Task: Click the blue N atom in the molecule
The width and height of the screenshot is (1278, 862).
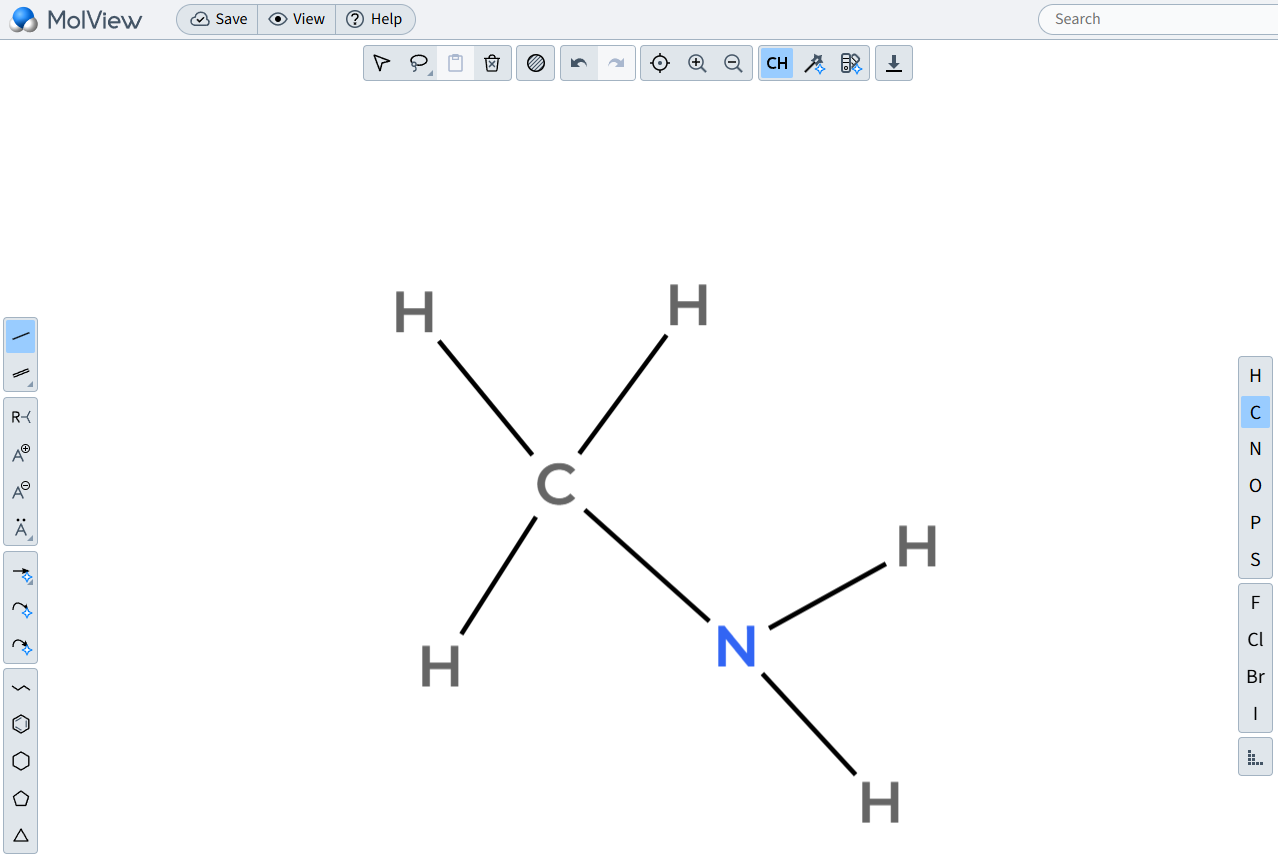Action: (x=736, y=647)
